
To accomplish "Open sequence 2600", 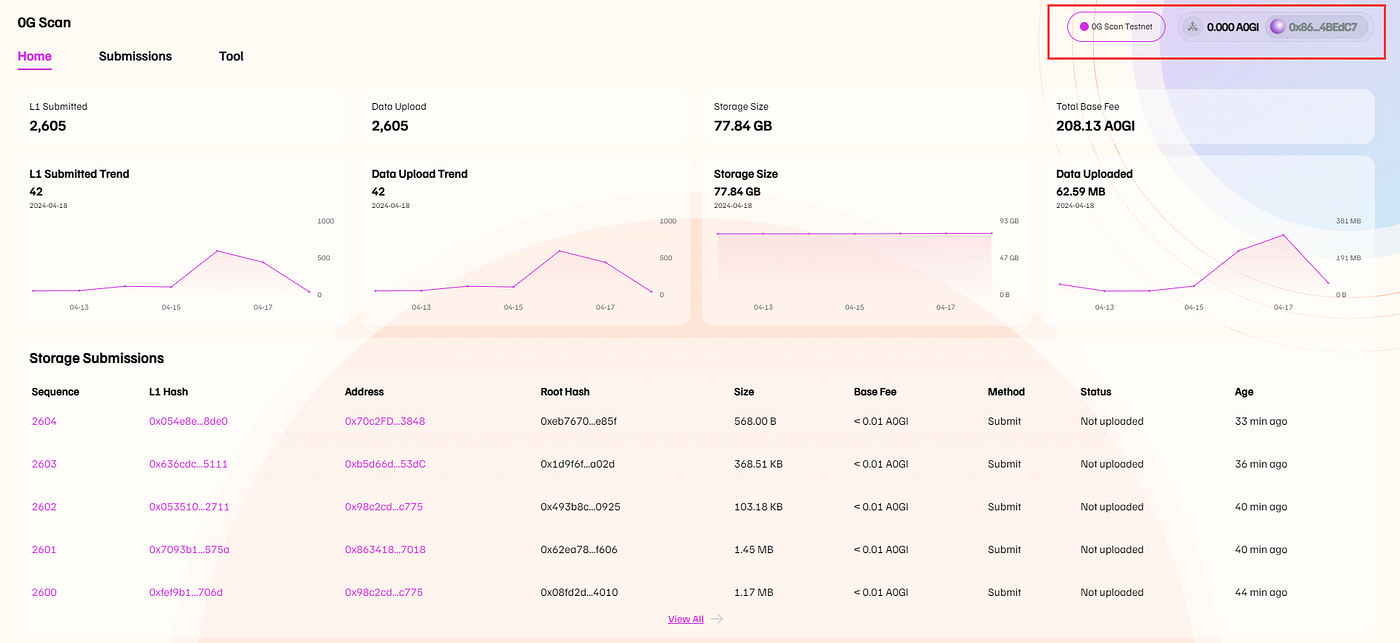I will pyautogui.click(x=44, y=592).
